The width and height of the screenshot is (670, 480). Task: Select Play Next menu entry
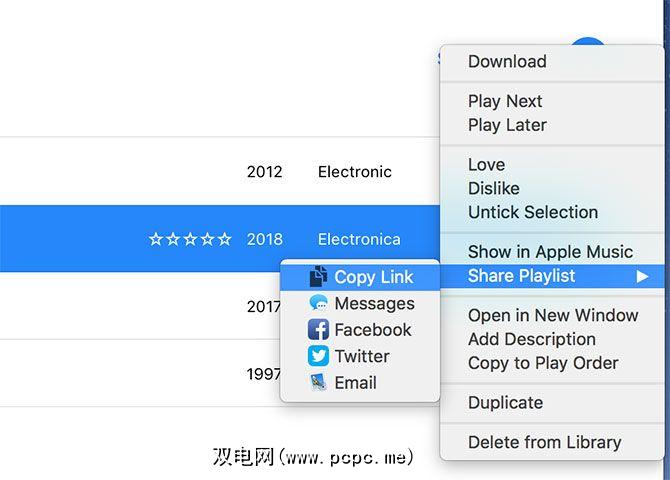click(505, 101)
